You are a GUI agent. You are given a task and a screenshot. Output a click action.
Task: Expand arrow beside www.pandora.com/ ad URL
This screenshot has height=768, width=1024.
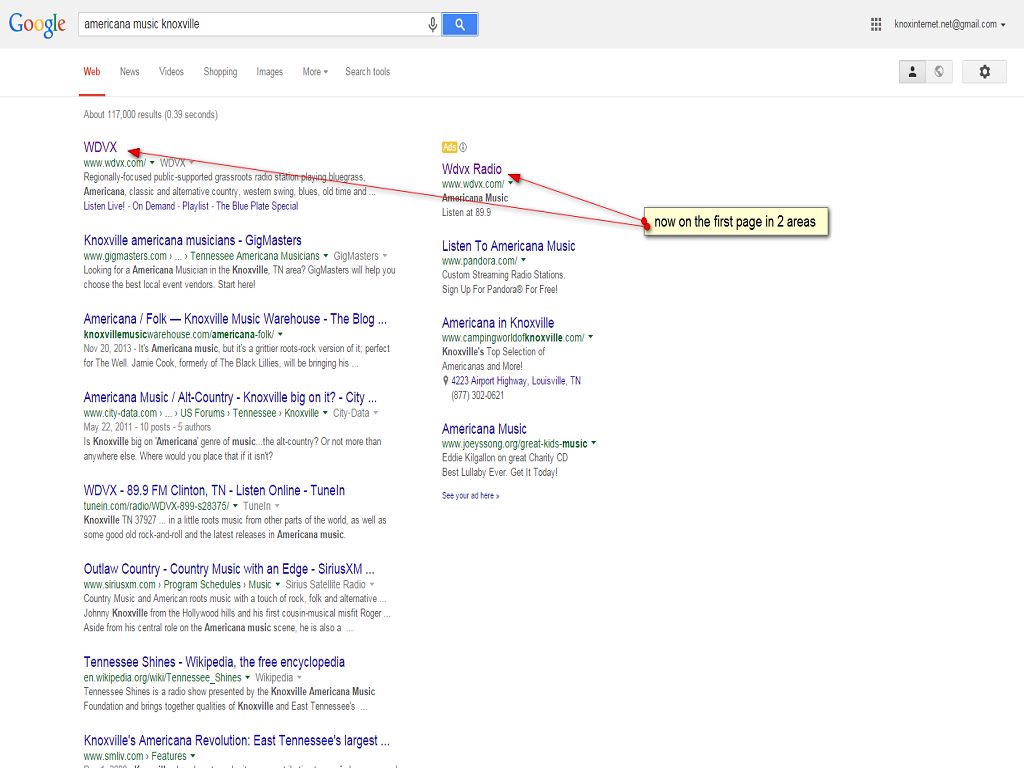524,261
